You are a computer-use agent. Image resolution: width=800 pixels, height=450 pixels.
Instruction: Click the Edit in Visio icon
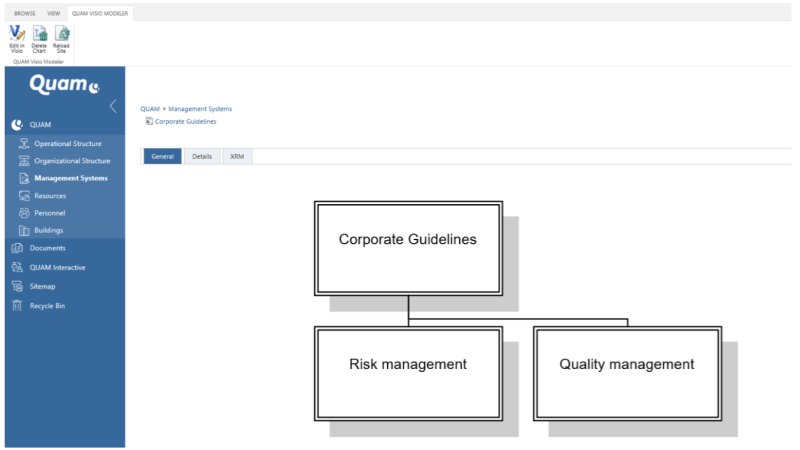(17, 34)
